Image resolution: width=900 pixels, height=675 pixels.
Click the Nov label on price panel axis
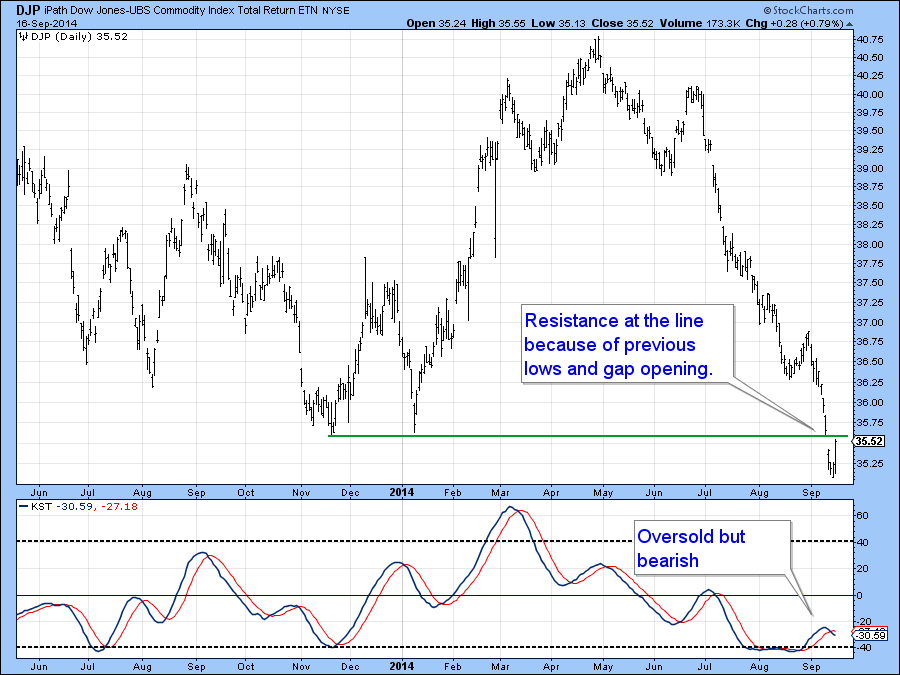point(301,492)
